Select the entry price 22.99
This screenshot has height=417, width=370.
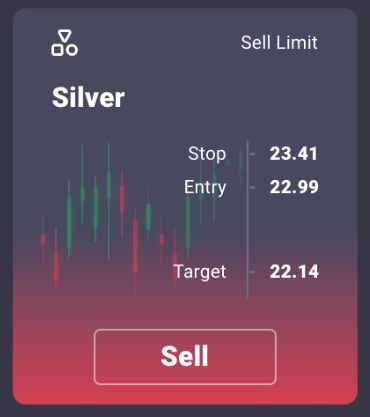(294, 187)
